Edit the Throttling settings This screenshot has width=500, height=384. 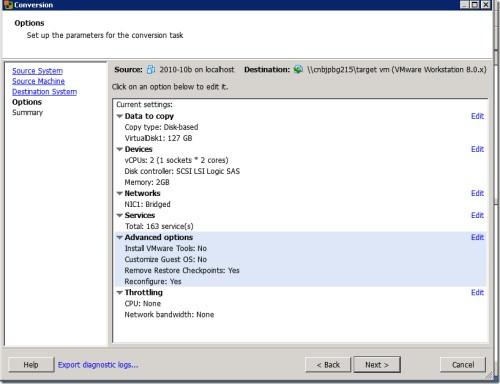pos(477,292)
